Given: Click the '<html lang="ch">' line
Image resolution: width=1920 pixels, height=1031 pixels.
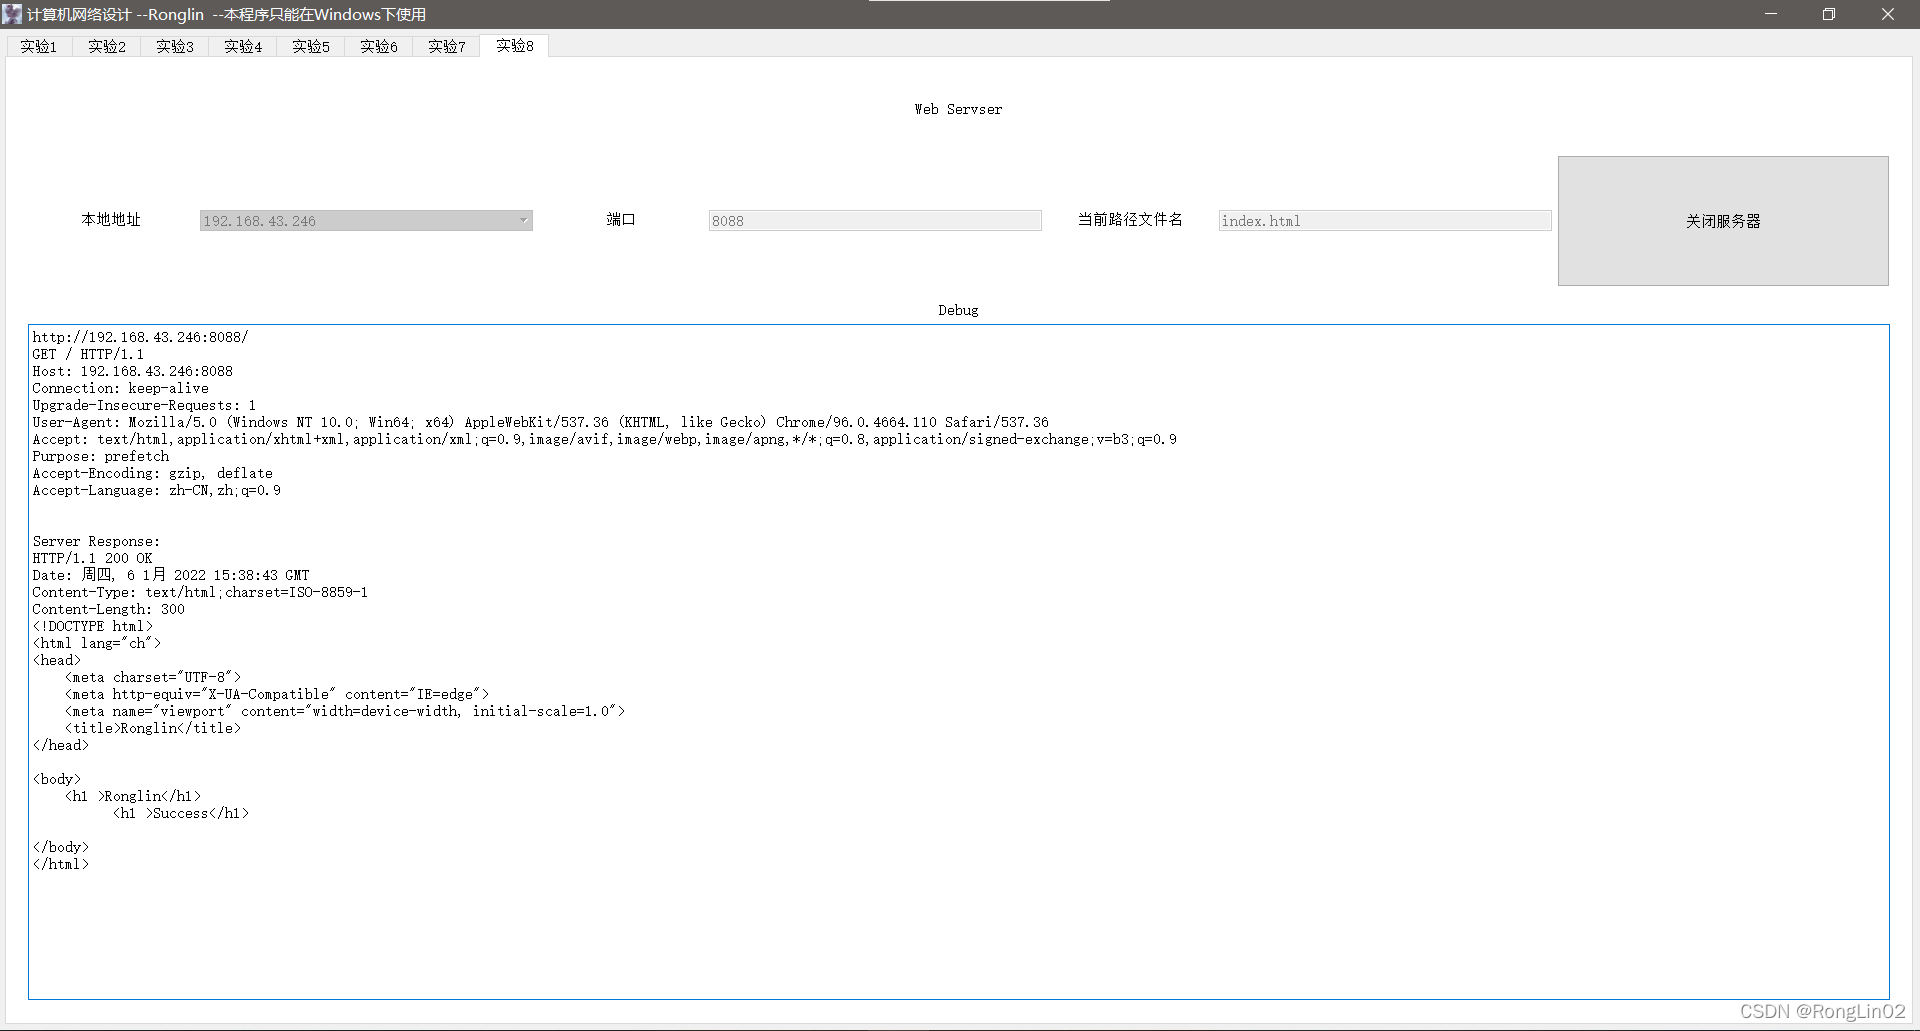Looking at the screenshot, I should (x=97, y=643).
